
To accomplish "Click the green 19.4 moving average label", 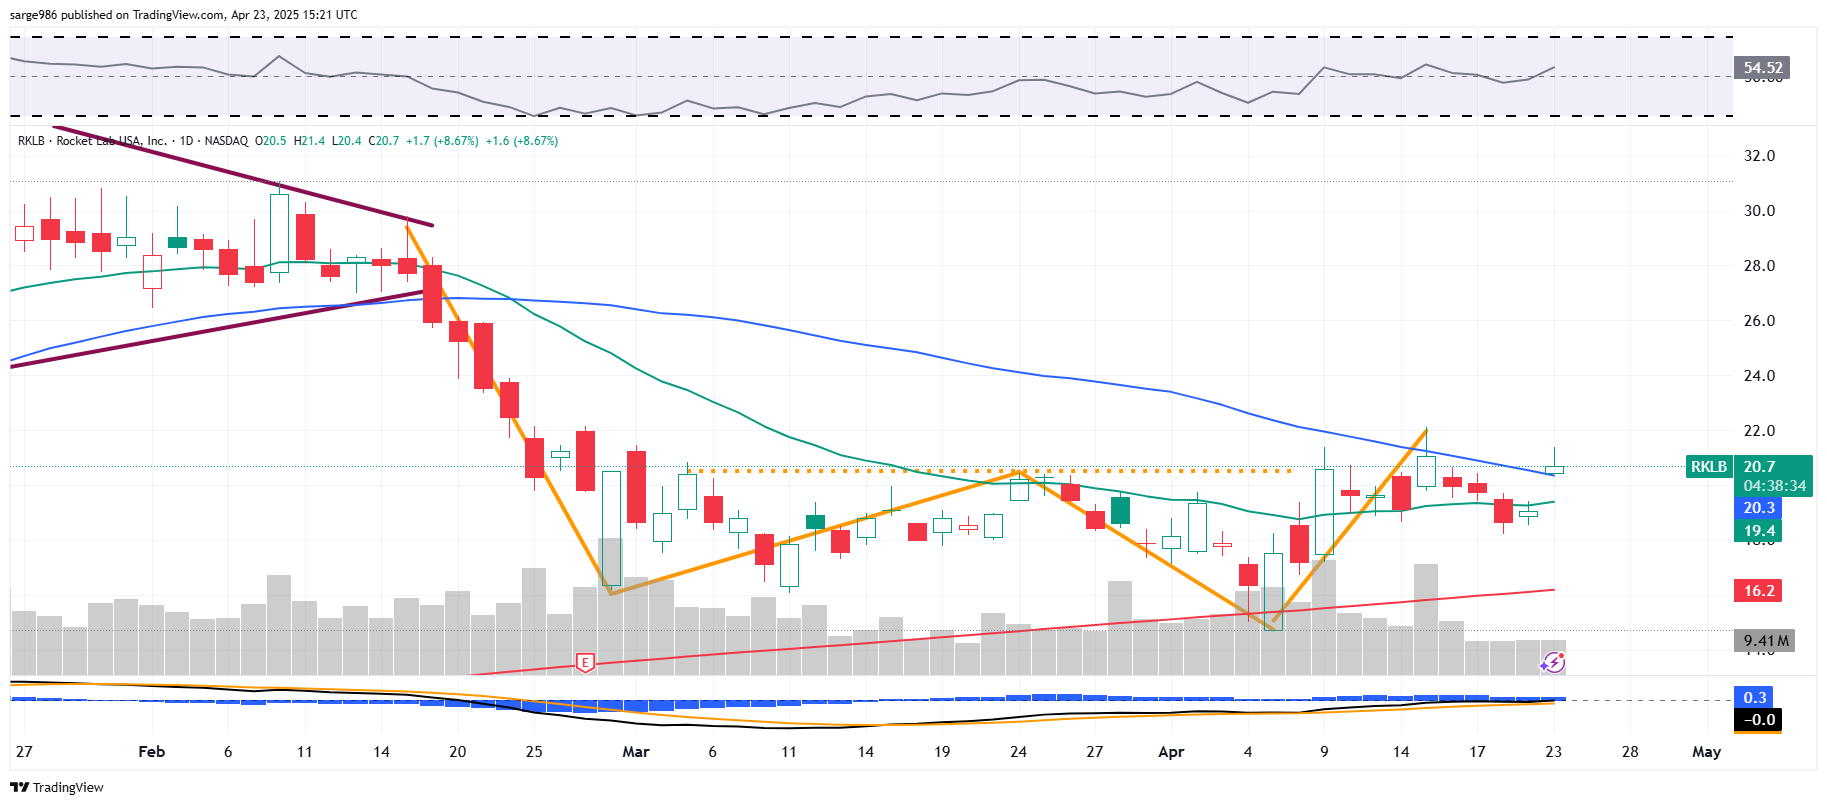I will pos(1758,531).
